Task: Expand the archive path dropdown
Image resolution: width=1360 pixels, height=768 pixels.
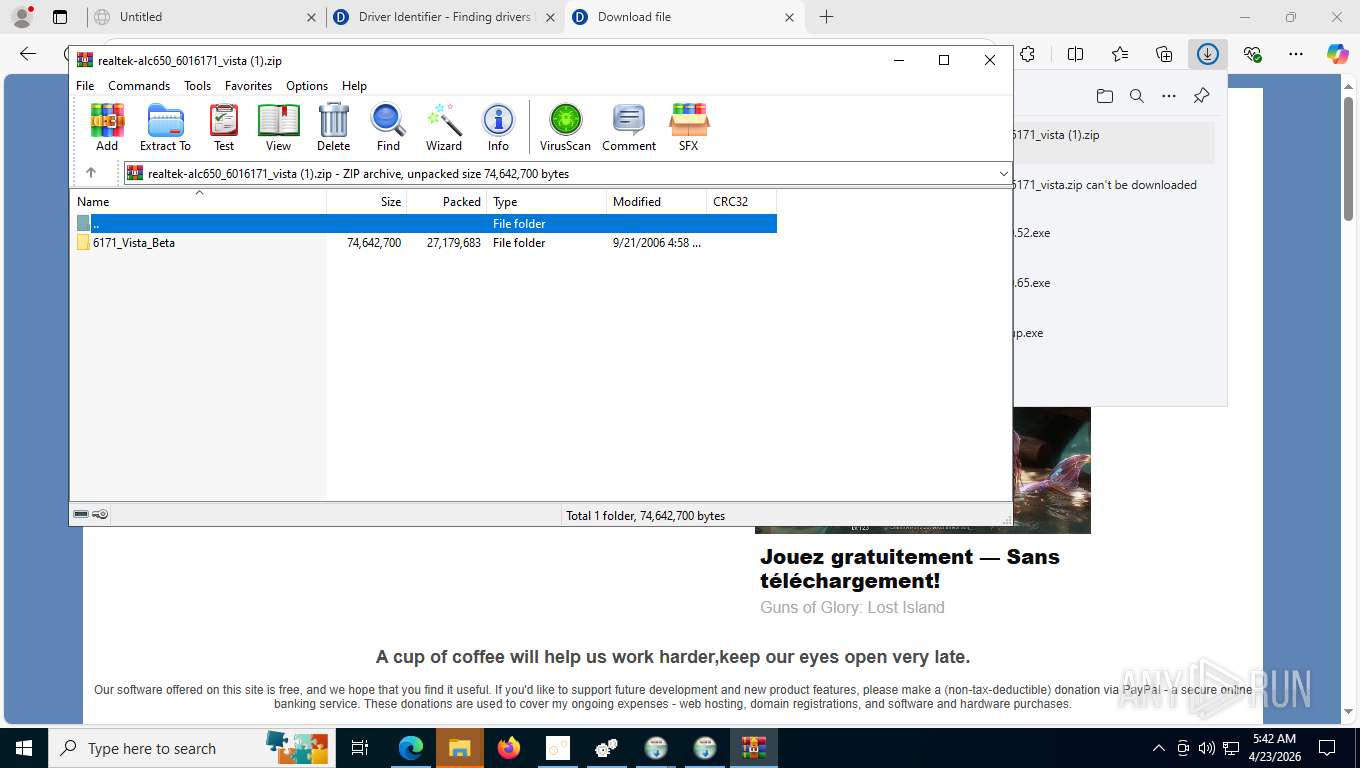Action: point(1003,173)
